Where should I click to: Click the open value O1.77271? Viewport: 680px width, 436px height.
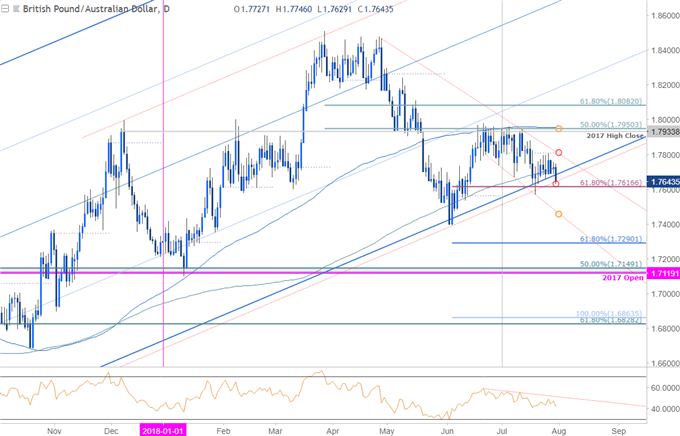pyautogui.click(x=252, y=9)
